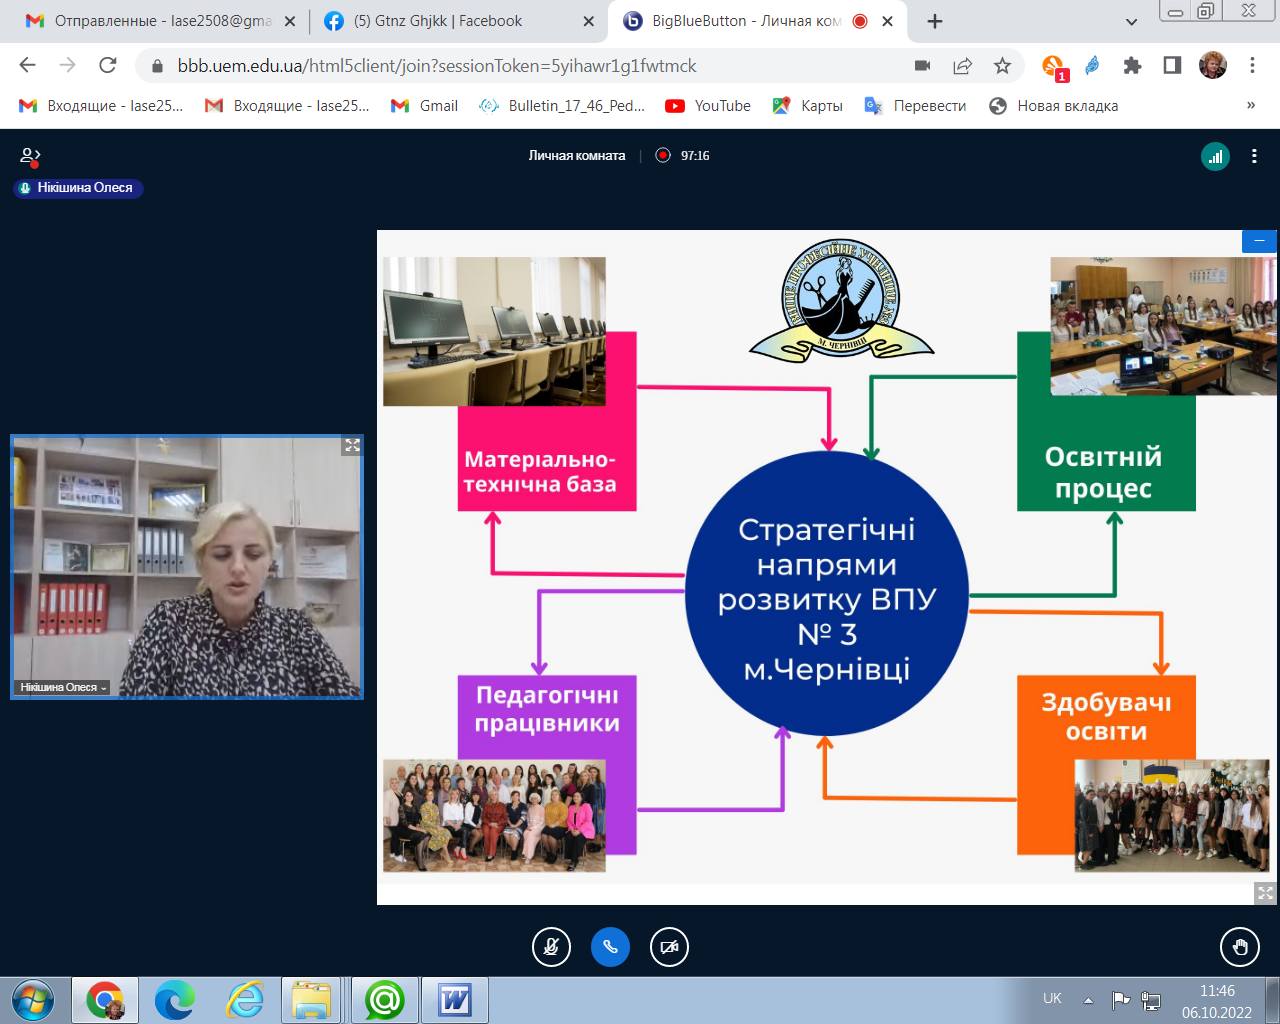Screen dimensions: 1280x1024
Task: Make the presentation slide fullscreen
Action: [1265, 893]
